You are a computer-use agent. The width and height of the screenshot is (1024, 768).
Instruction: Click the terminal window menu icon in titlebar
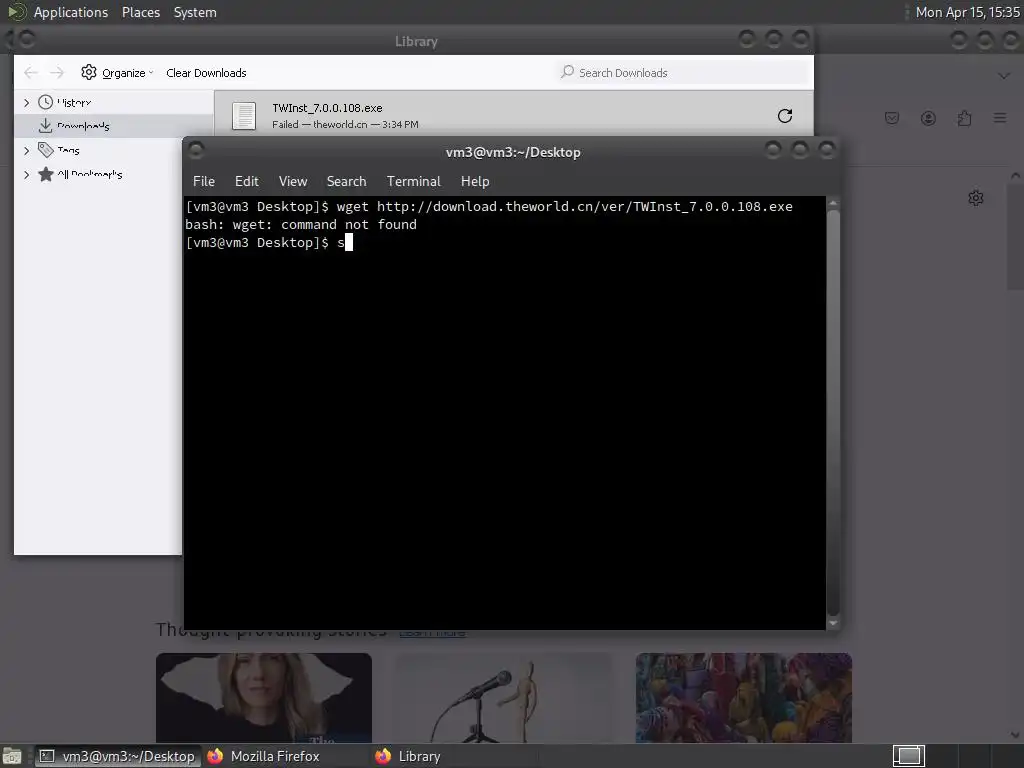196,151
